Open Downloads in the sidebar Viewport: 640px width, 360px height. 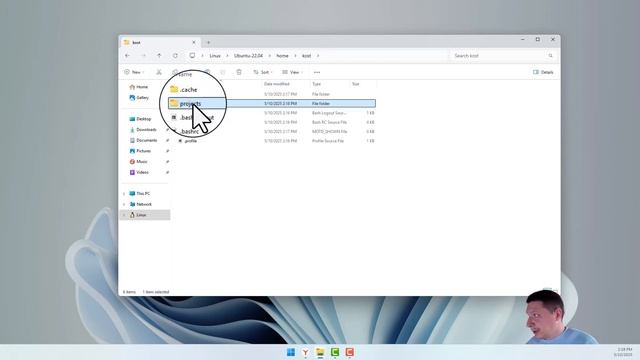point(143,129)
